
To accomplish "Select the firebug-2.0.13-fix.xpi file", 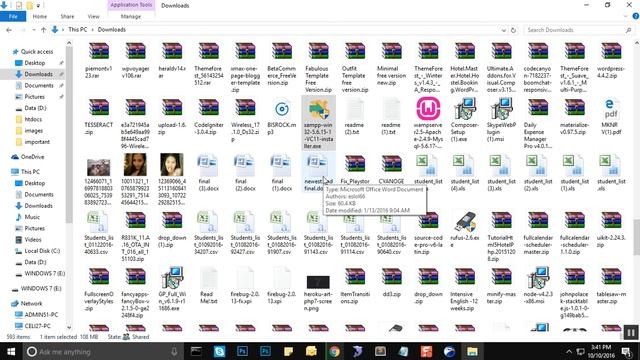I will (245, 285).
